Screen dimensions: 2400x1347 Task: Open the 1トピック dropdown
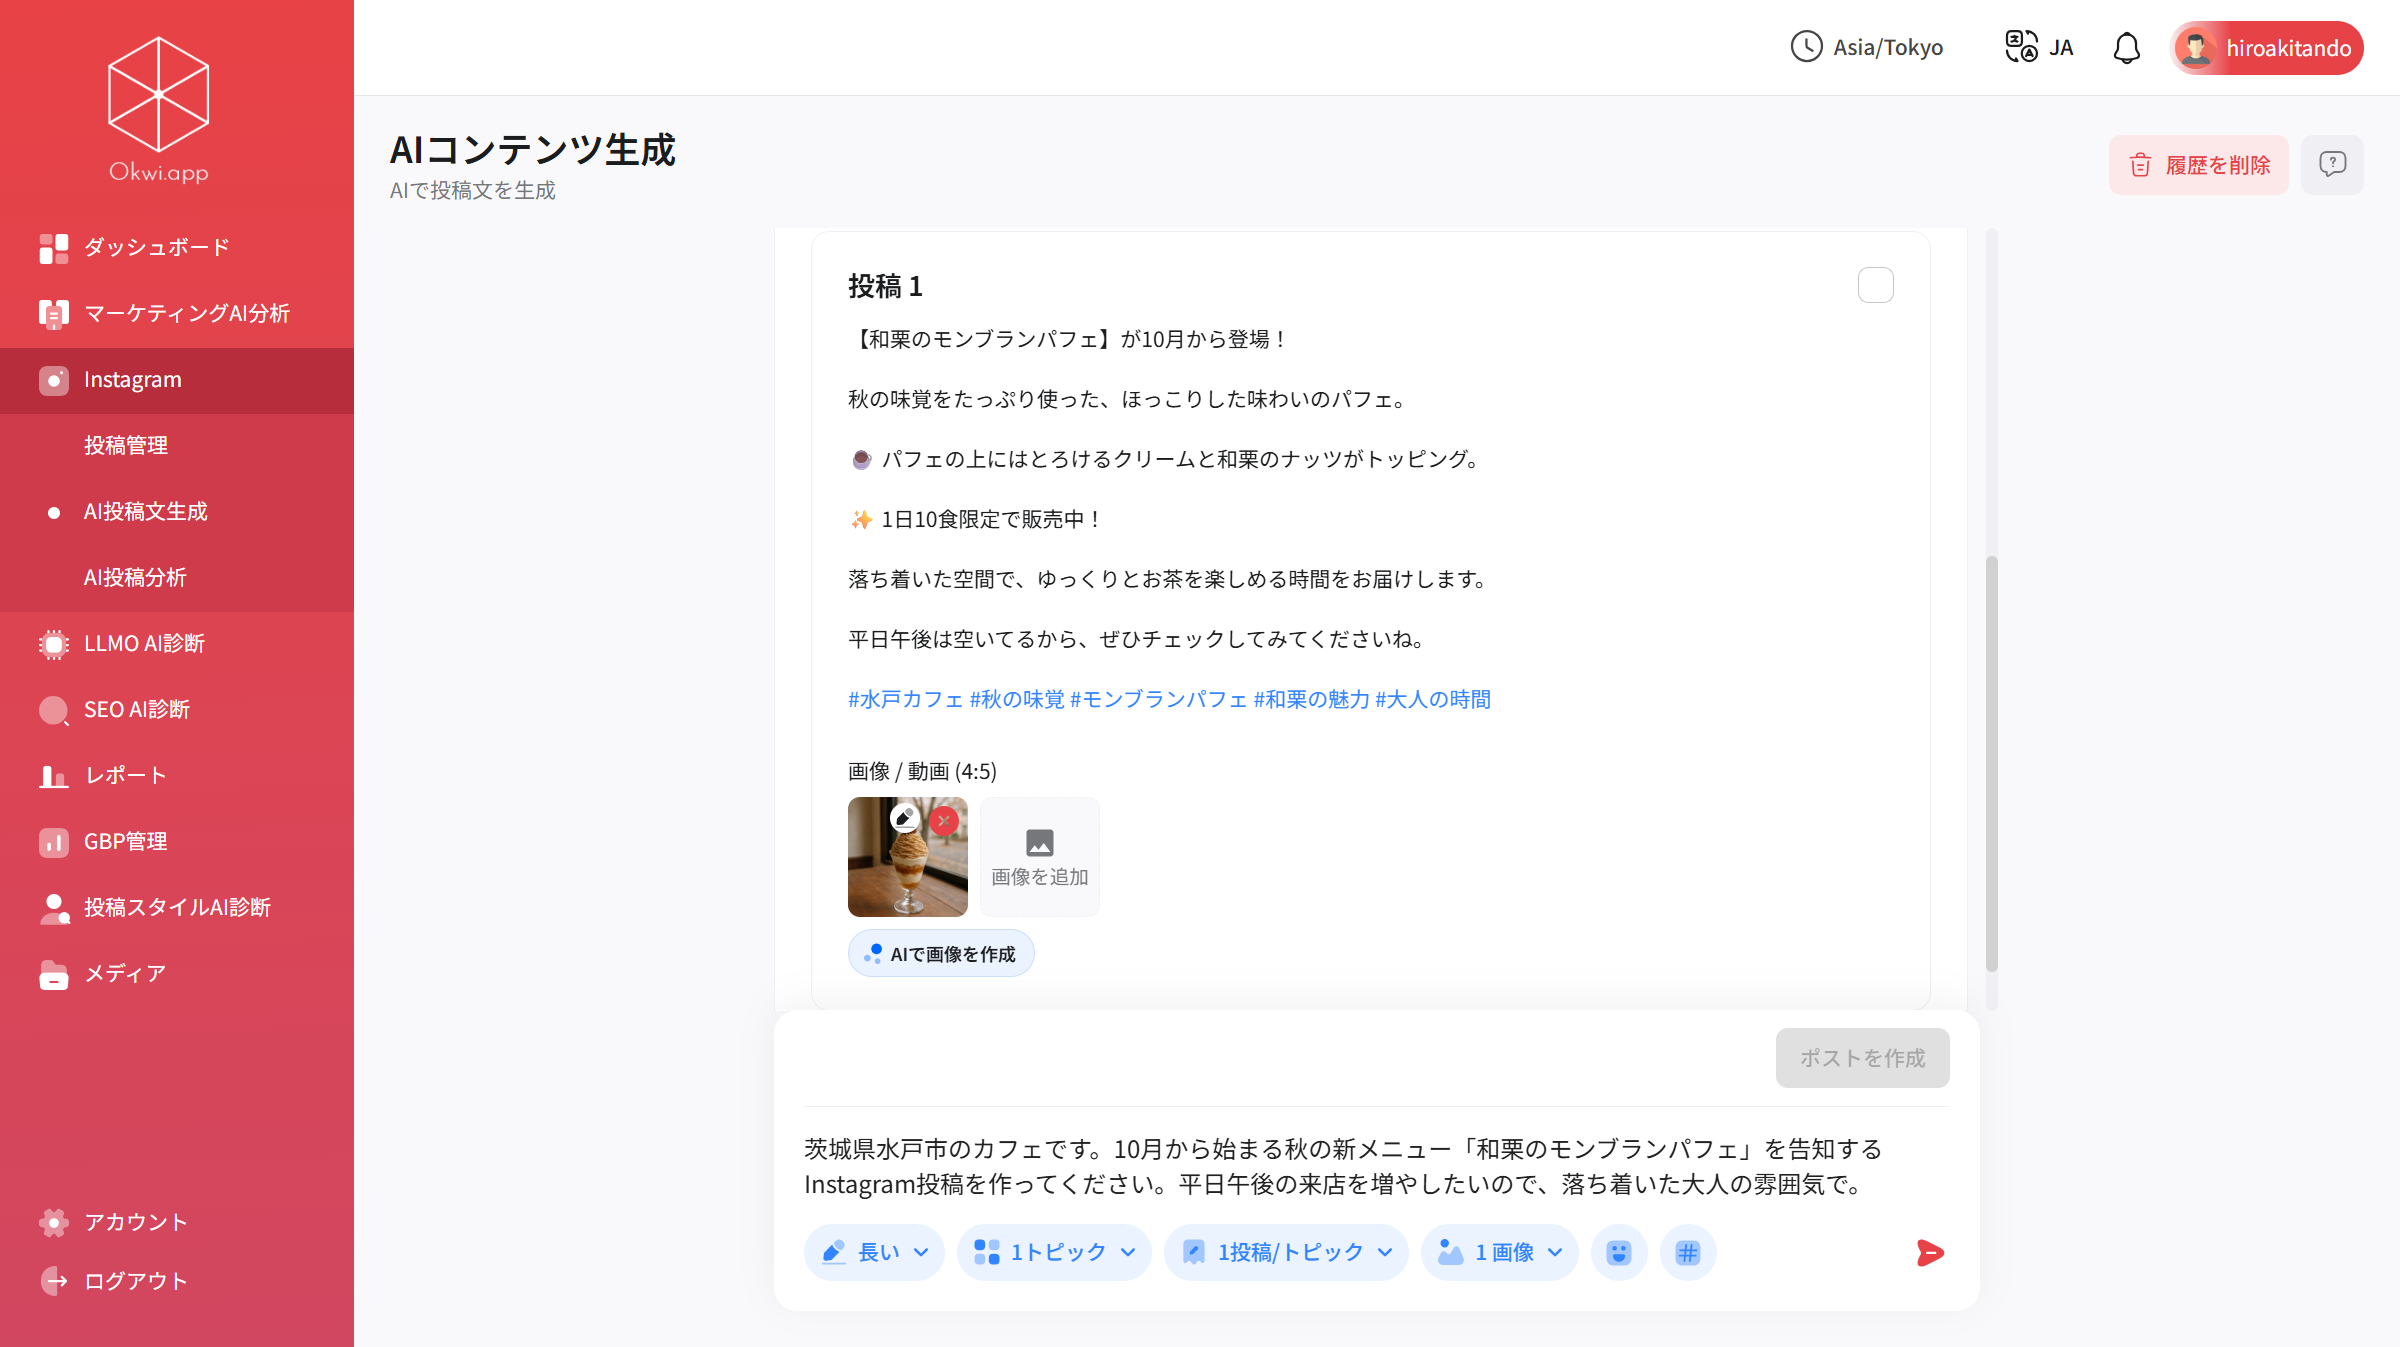[x=1054, y=1252]
